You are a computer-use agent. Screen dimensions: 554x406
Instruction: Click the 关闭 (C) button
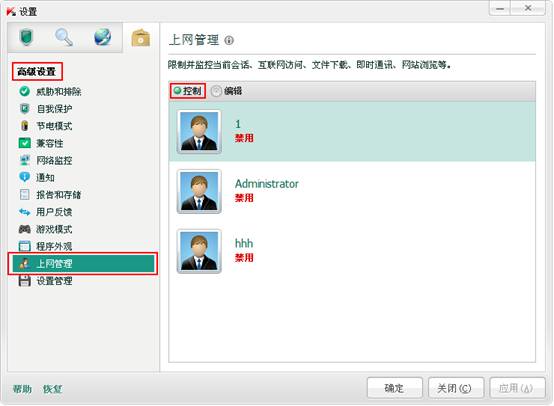456,388
